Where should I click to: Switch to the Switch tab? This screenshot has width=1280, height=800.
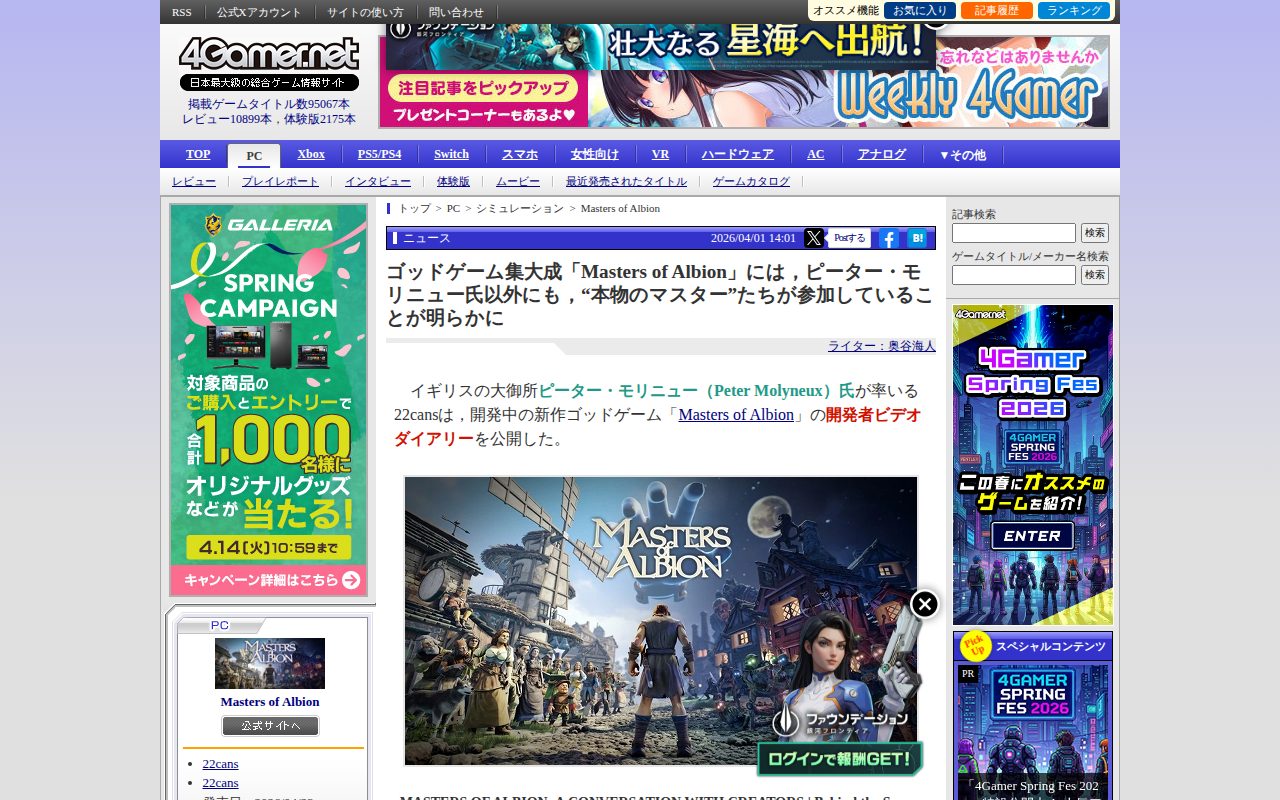(x=451, y=154)
